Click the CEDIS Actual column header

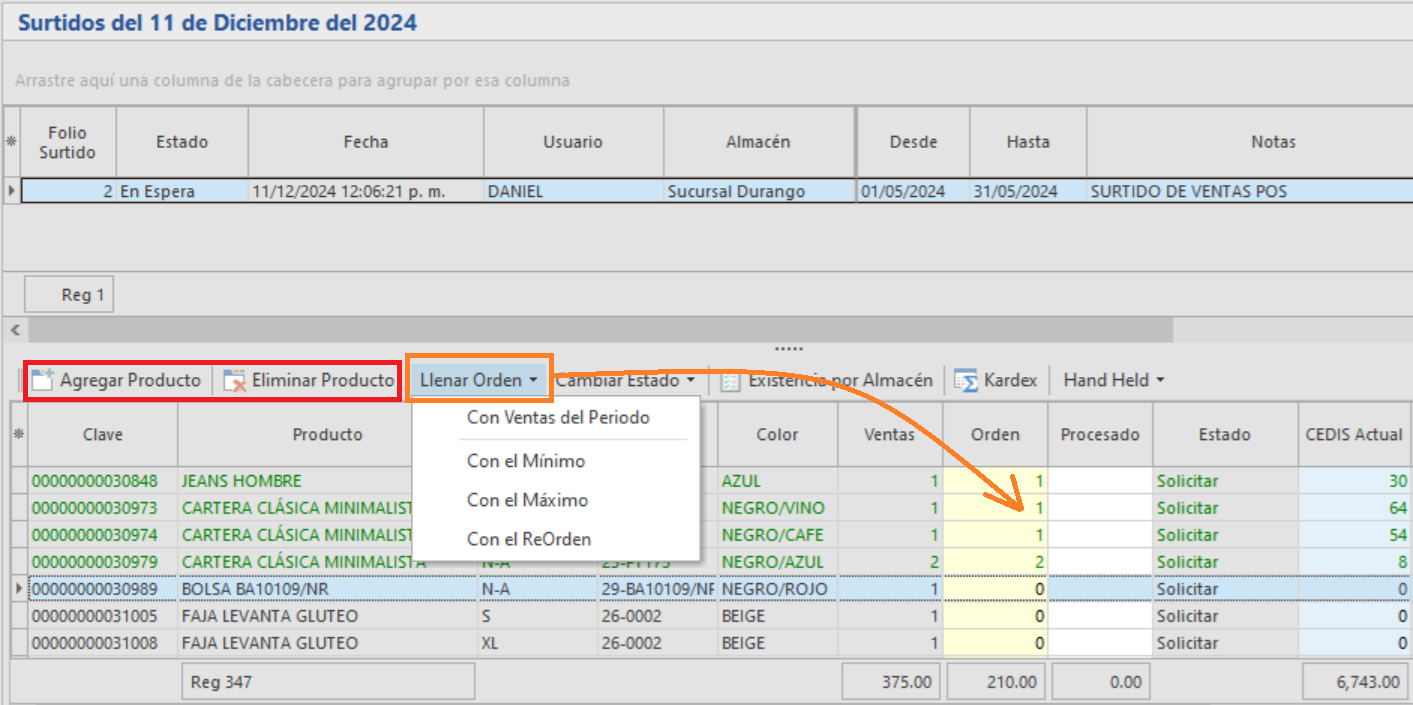(x=1354, y=434)
